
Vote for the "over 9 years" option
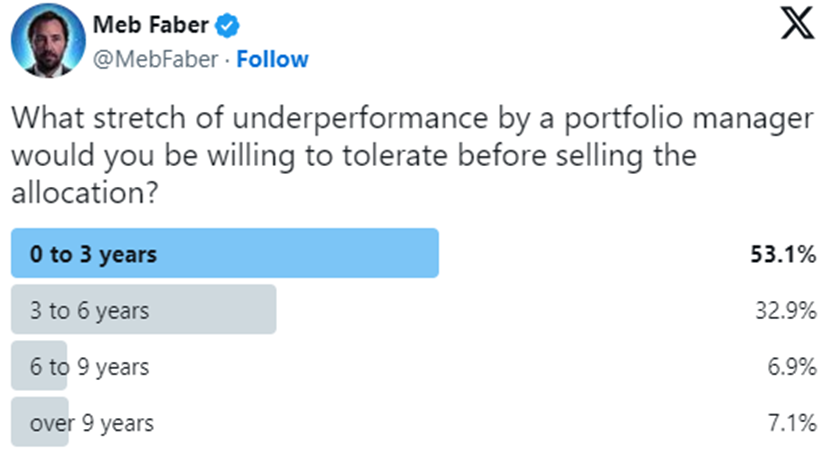coord(92,423)
